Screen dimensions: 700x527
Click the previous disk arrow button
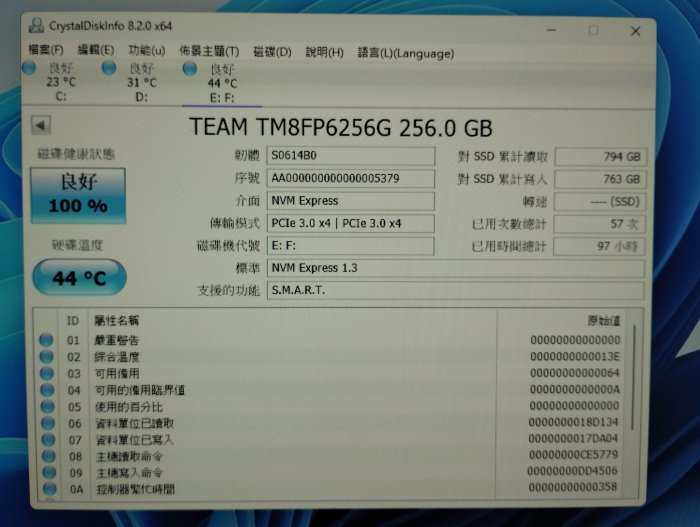41,125
